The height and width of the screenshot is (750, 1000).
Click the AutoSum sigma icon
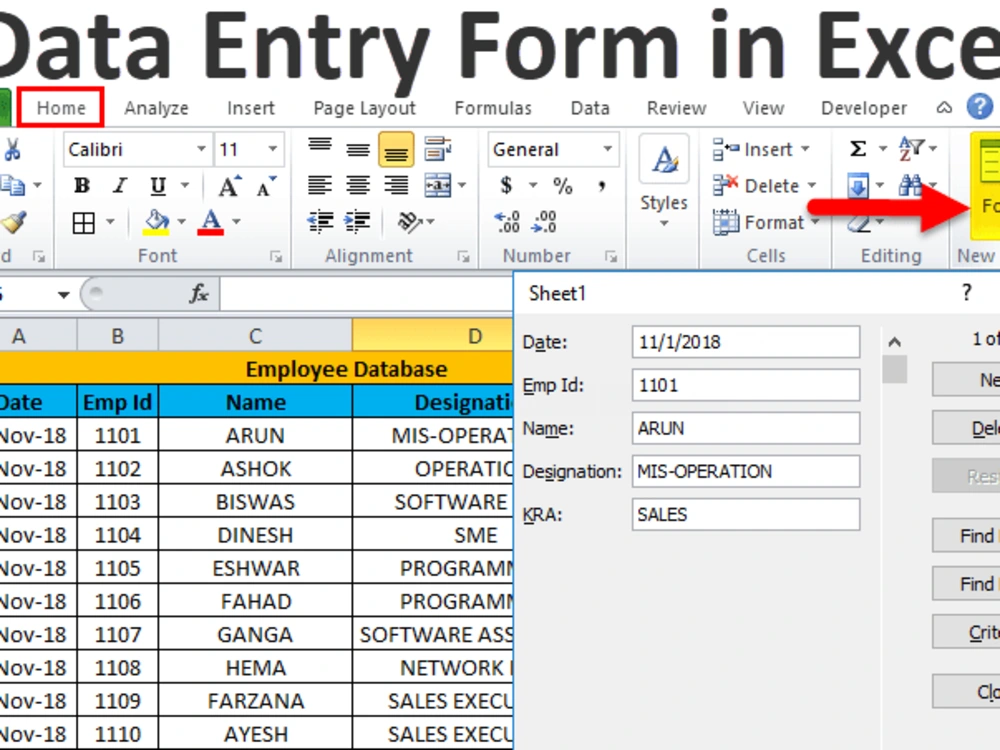click(858, 149)
